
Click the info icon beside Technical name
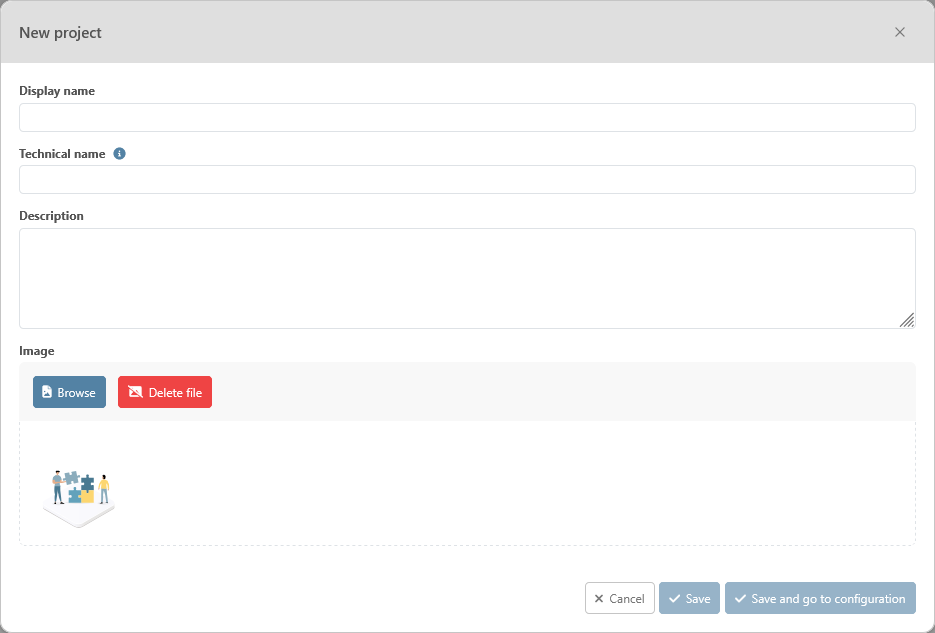point(120,154)
